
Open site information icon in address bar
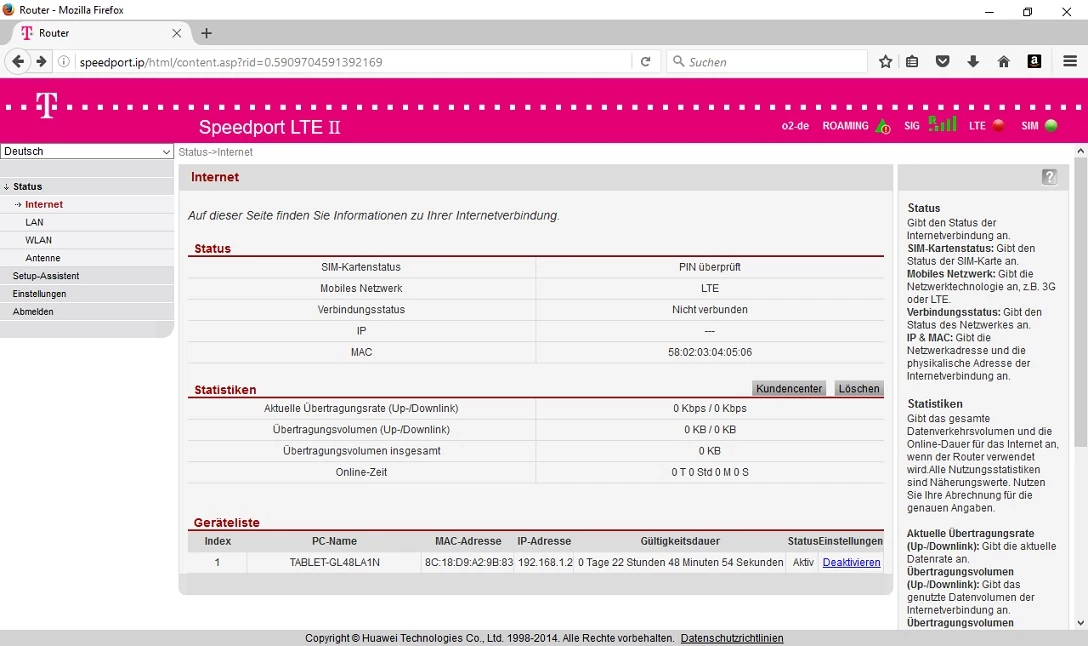pyautogui.click(x=63, y=62)
